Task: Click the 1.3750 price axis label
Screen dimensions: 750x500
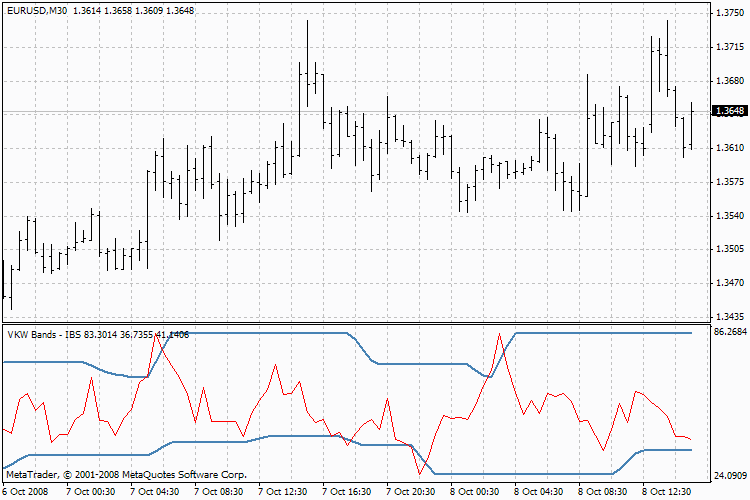Action: pos(730,13)
